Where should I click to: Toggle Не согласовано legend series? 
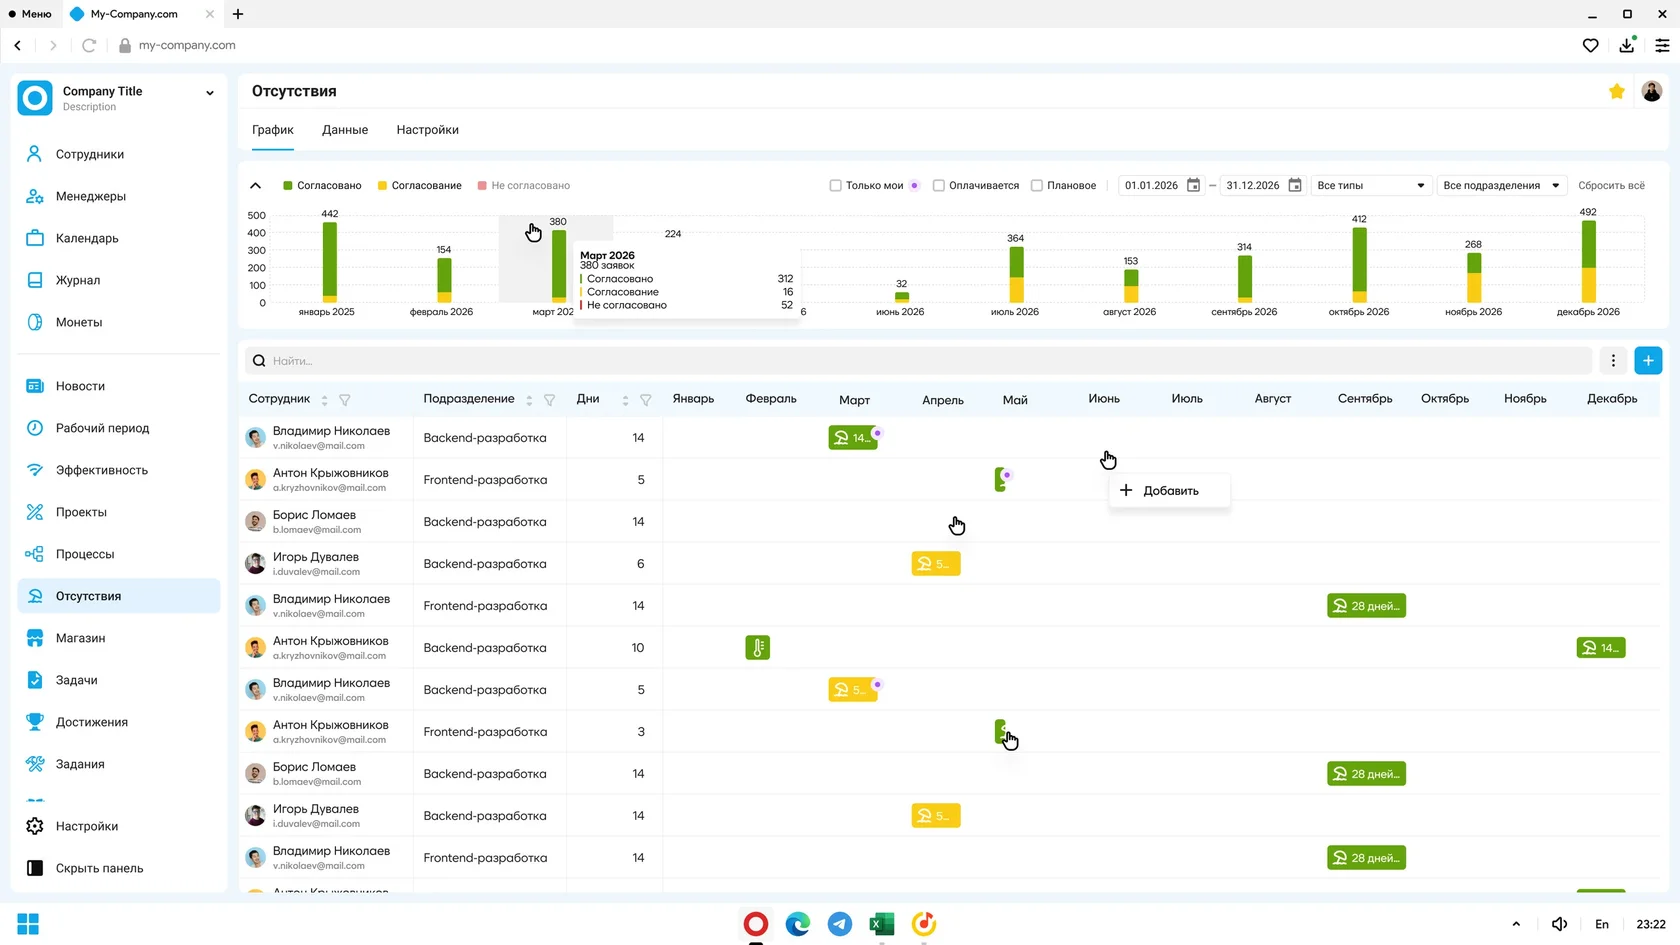[x=524, y=185]
